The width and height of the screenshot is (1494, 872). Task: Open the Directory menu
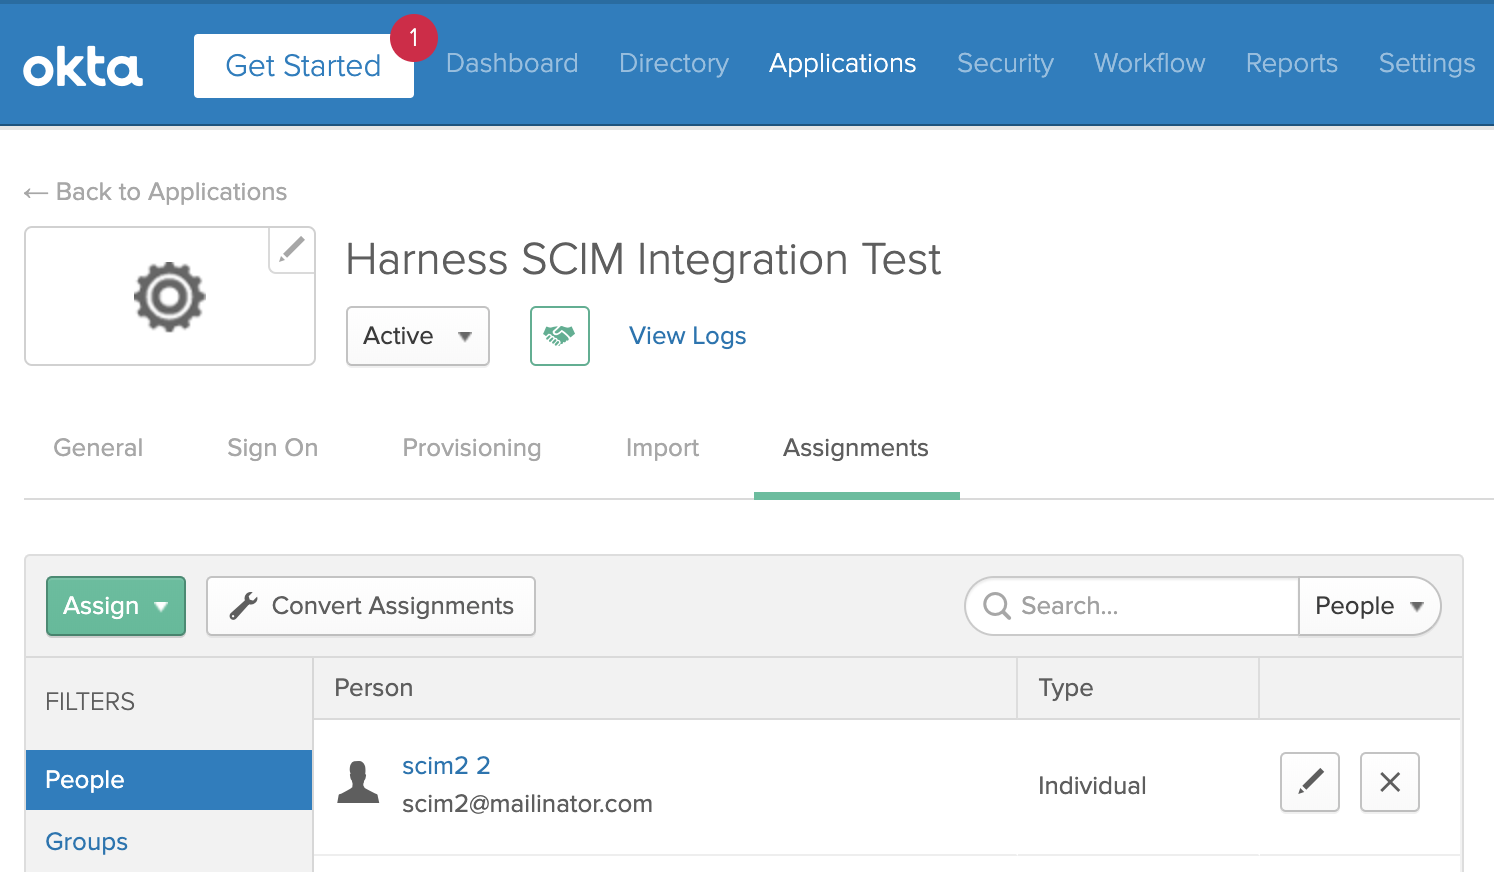point(674,63)
